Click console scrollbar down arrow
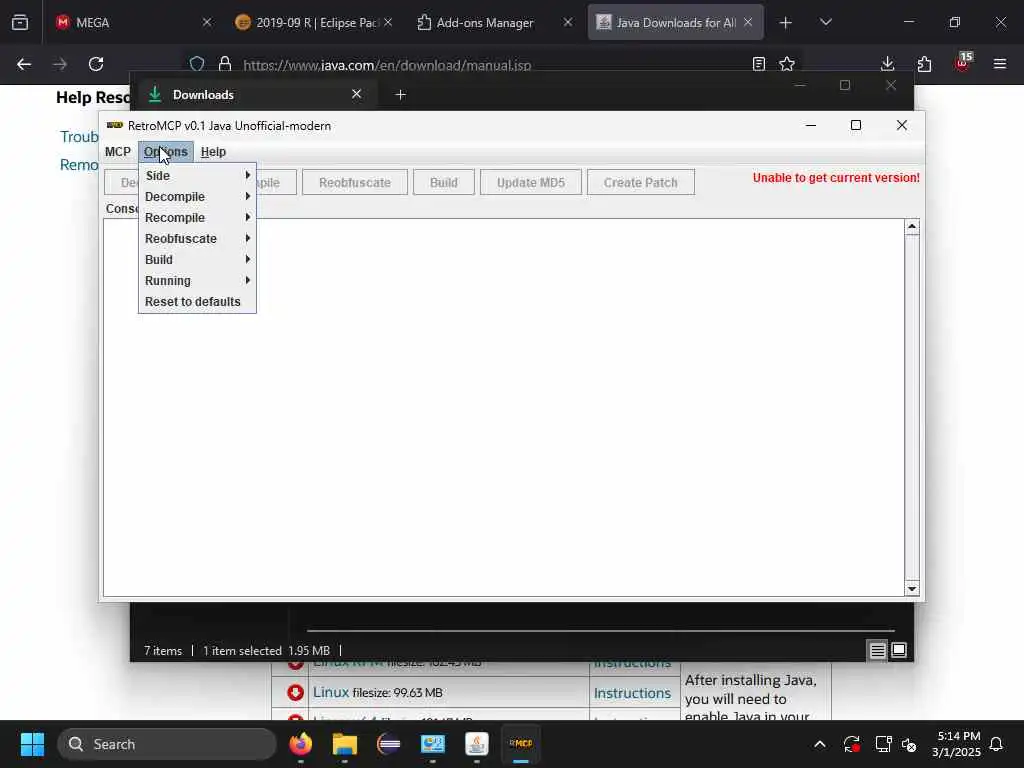Viewport: 1024px width, 768px height. pos(912,588)
